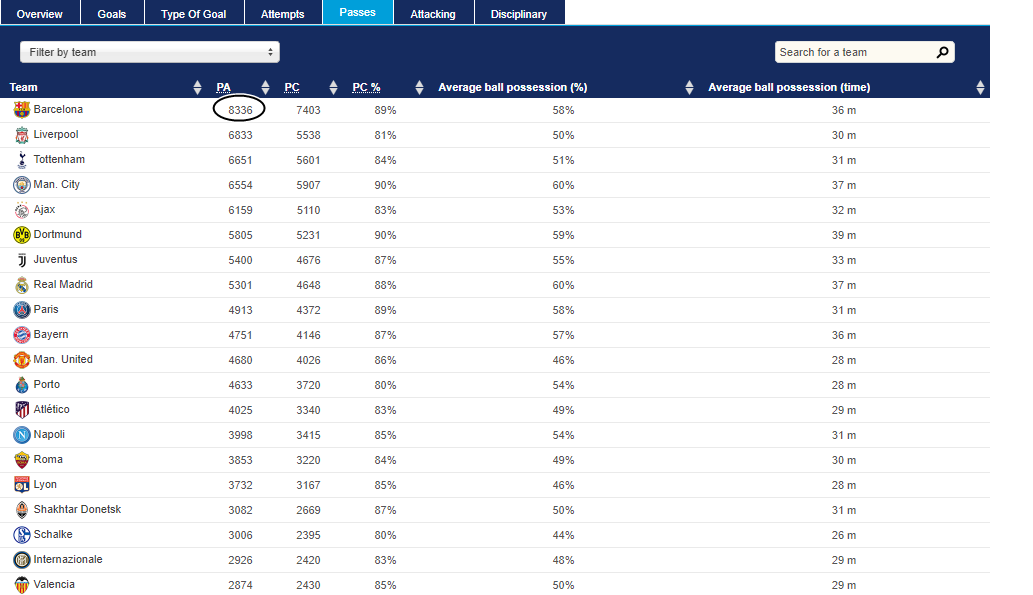
Task: Click the Dortmund club crest icon
Action: pos(22,235)
